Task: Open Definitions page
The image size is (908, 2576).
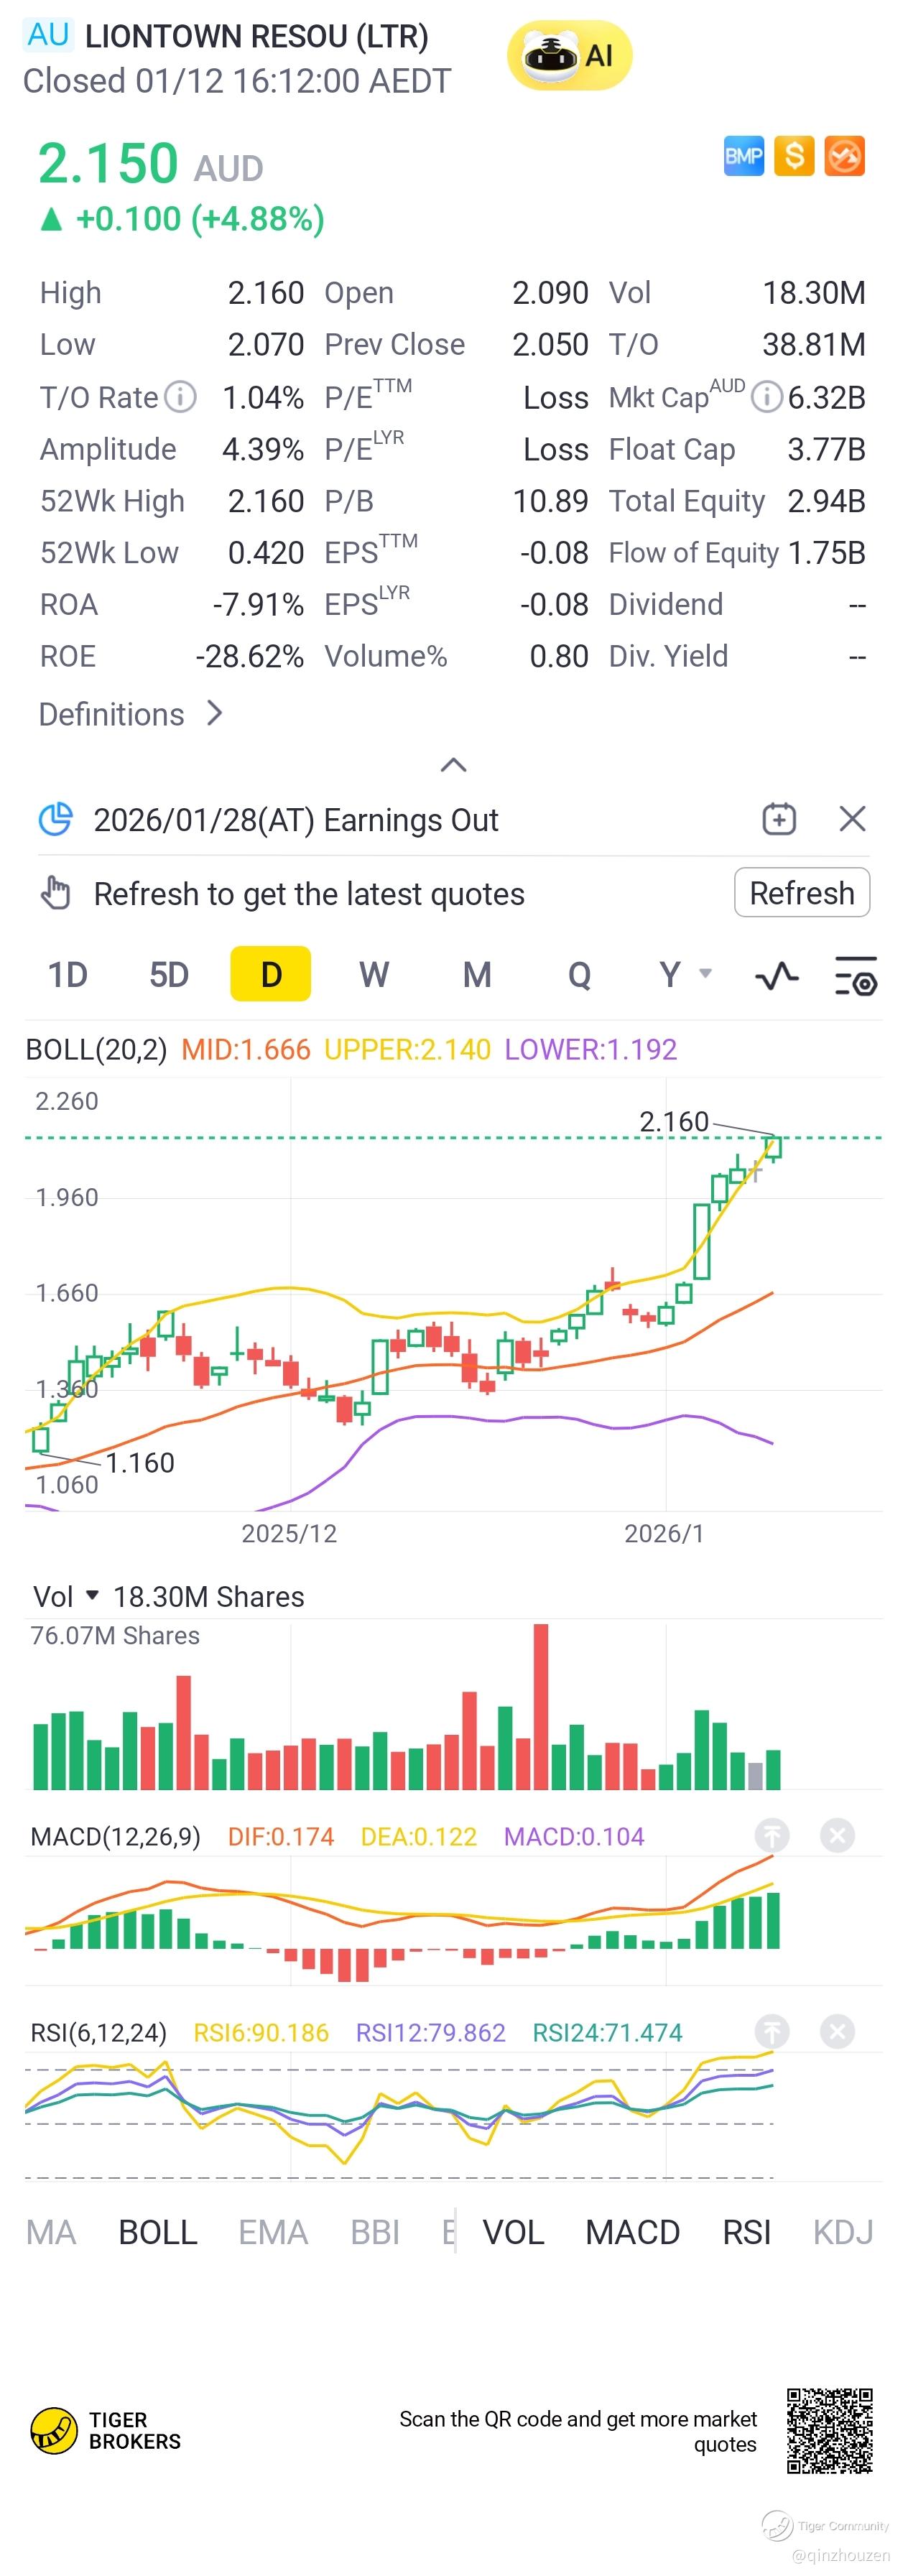Action: pos(130,714)
